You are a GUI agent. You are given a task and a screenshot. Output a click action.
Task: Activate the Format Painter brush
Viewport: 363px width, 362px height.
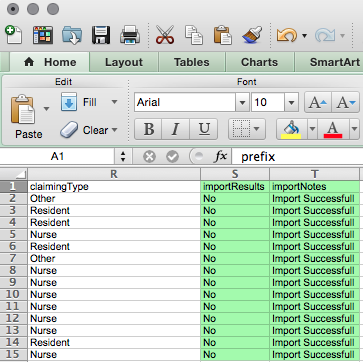click(x=252, y=35)
